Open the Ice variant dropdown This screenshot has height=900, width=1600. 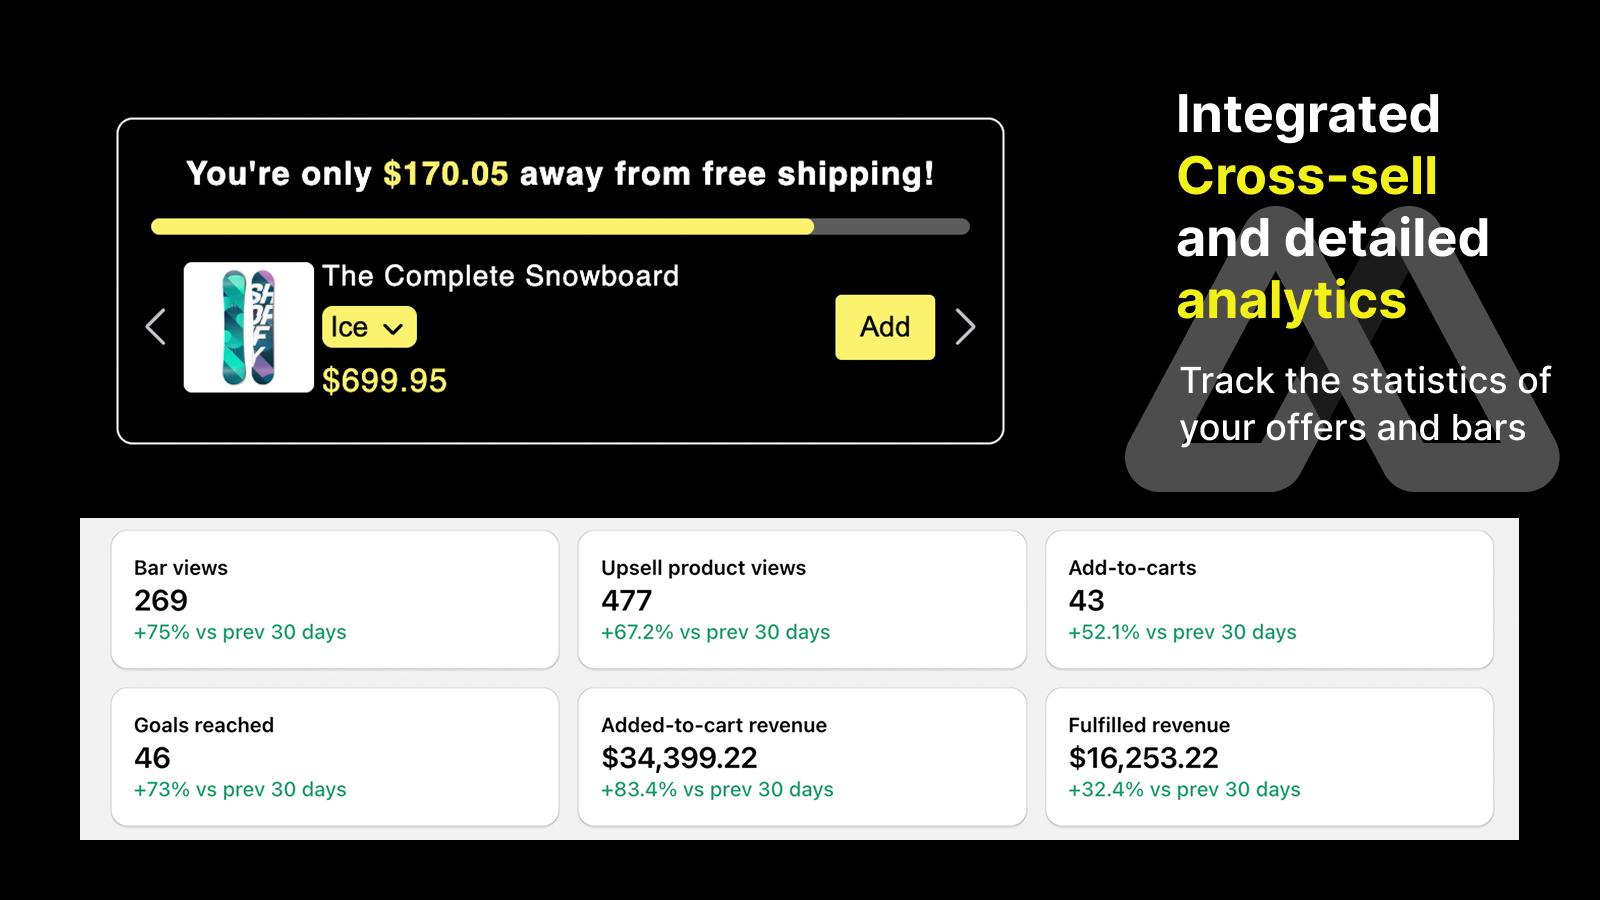pyautogui.click(x=369, y=327)
